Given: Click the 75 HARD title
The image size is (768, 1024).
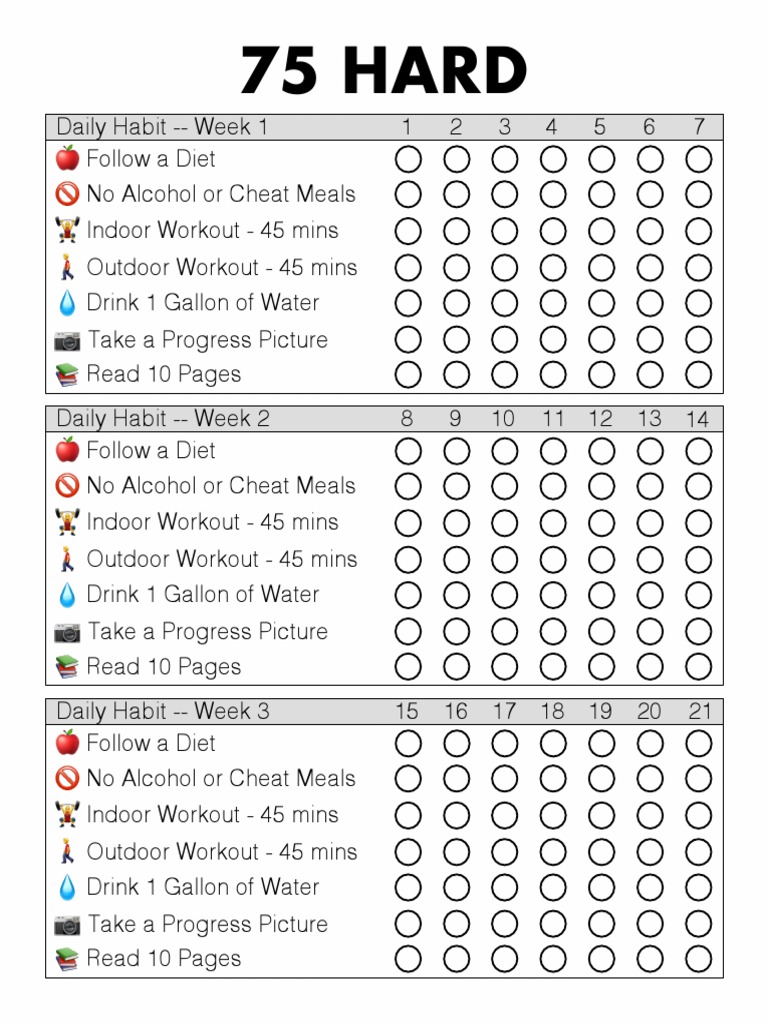Looking at the screenshot, I should pyautogui.click(x=384, y=73).
